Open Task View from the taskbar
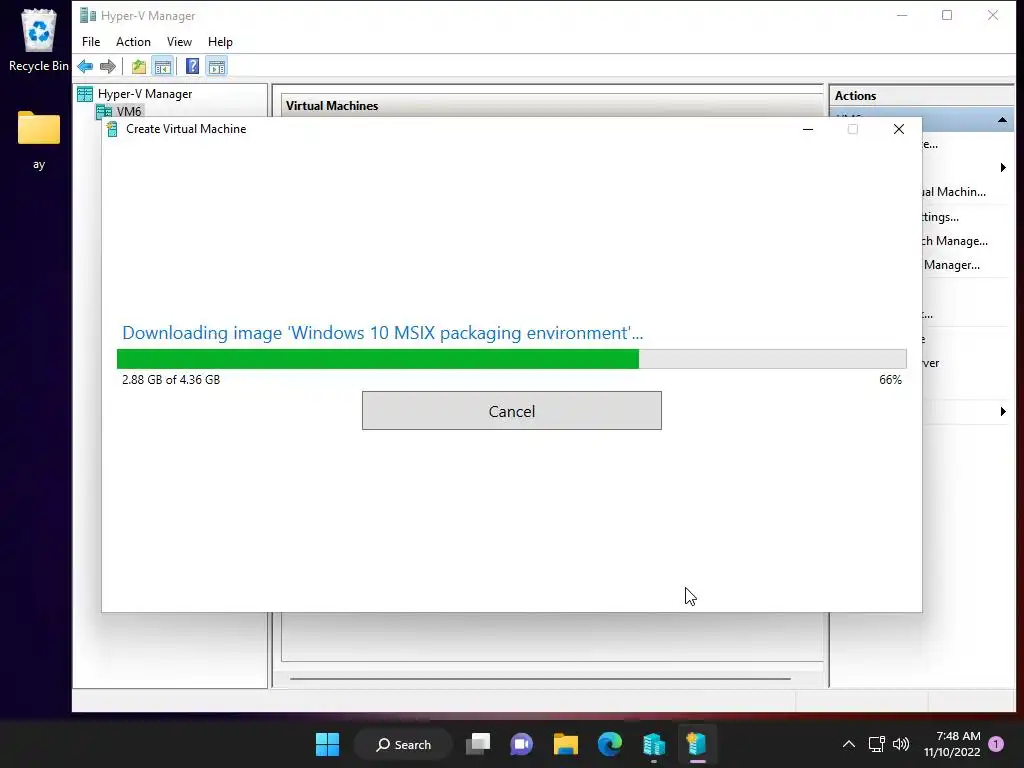 click(477, 744)
